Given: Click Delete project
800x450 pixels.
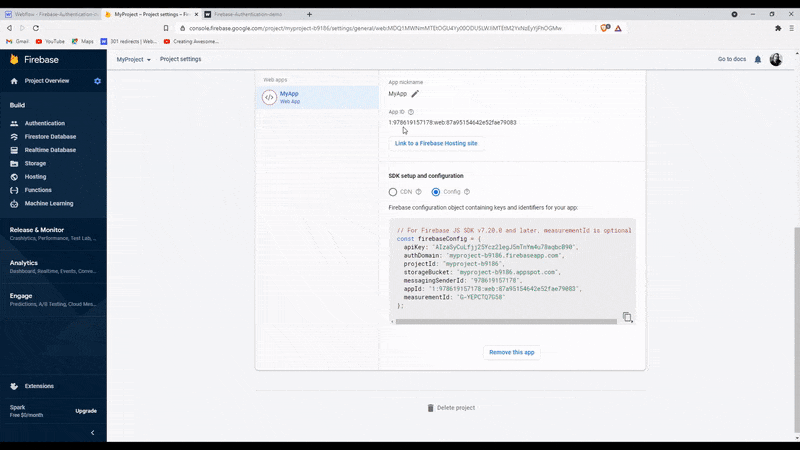Looking at the screenshot, I should (x=451, y=408).
